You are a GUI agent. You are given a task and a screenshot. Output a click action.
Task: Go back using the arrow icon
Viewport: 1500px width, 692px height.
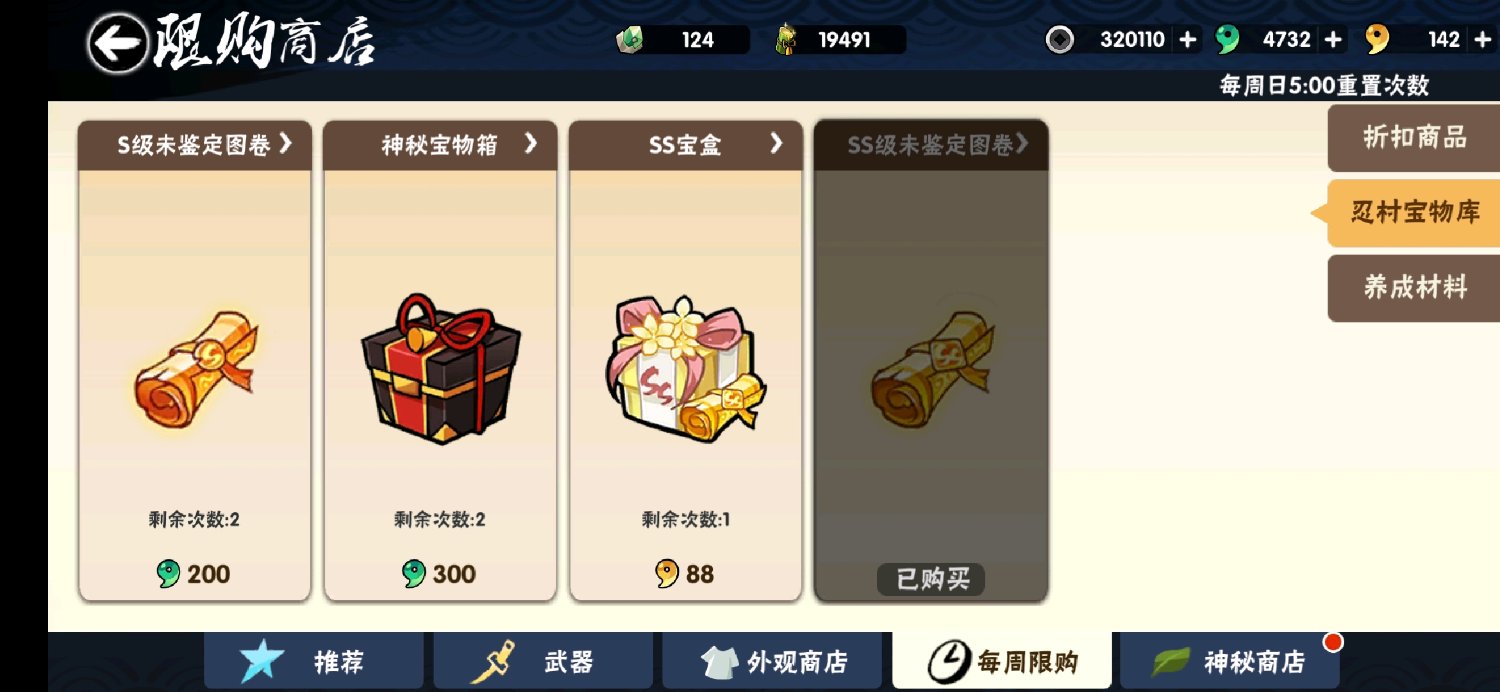[117, 42]
